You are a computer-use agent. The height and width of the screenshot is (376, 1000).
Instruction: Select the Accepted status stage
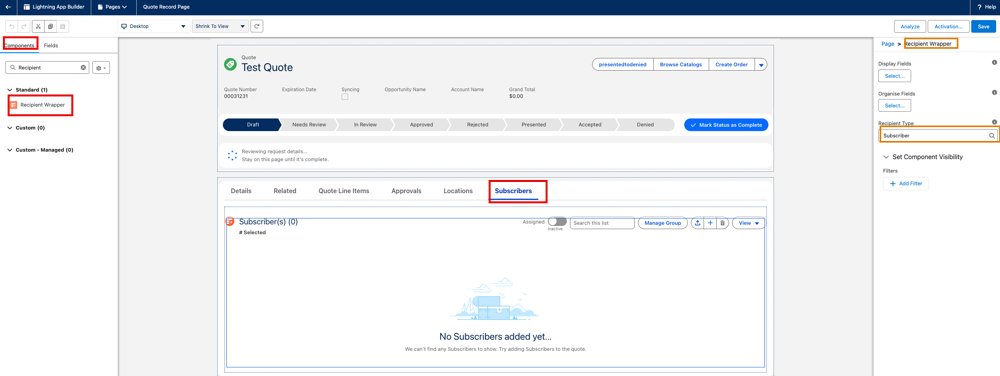590,125
